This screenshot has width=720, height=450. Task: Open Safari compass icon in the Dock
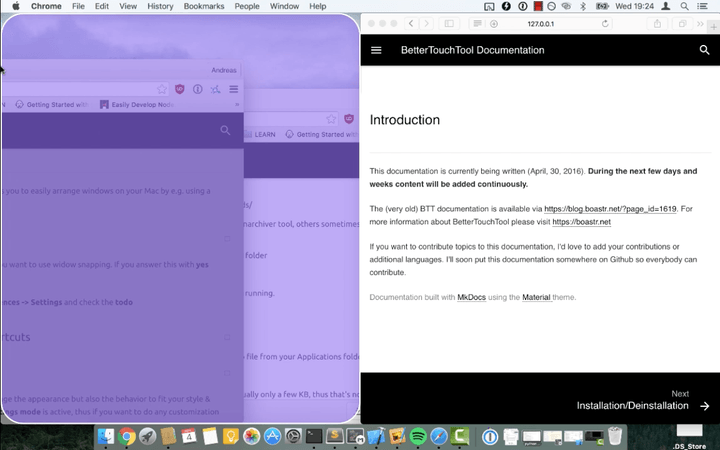pos(439,436)
